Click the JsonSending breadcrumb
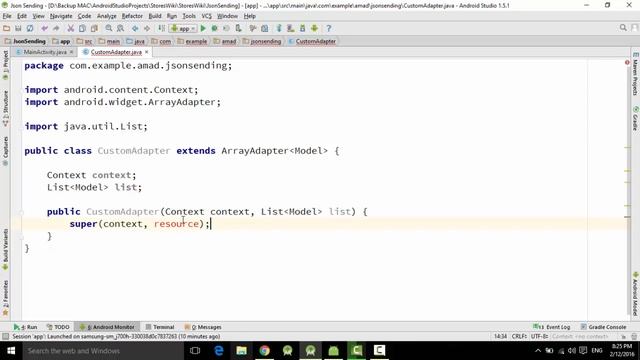The width and height of the screenshot is (640, 360). [25, 41]
